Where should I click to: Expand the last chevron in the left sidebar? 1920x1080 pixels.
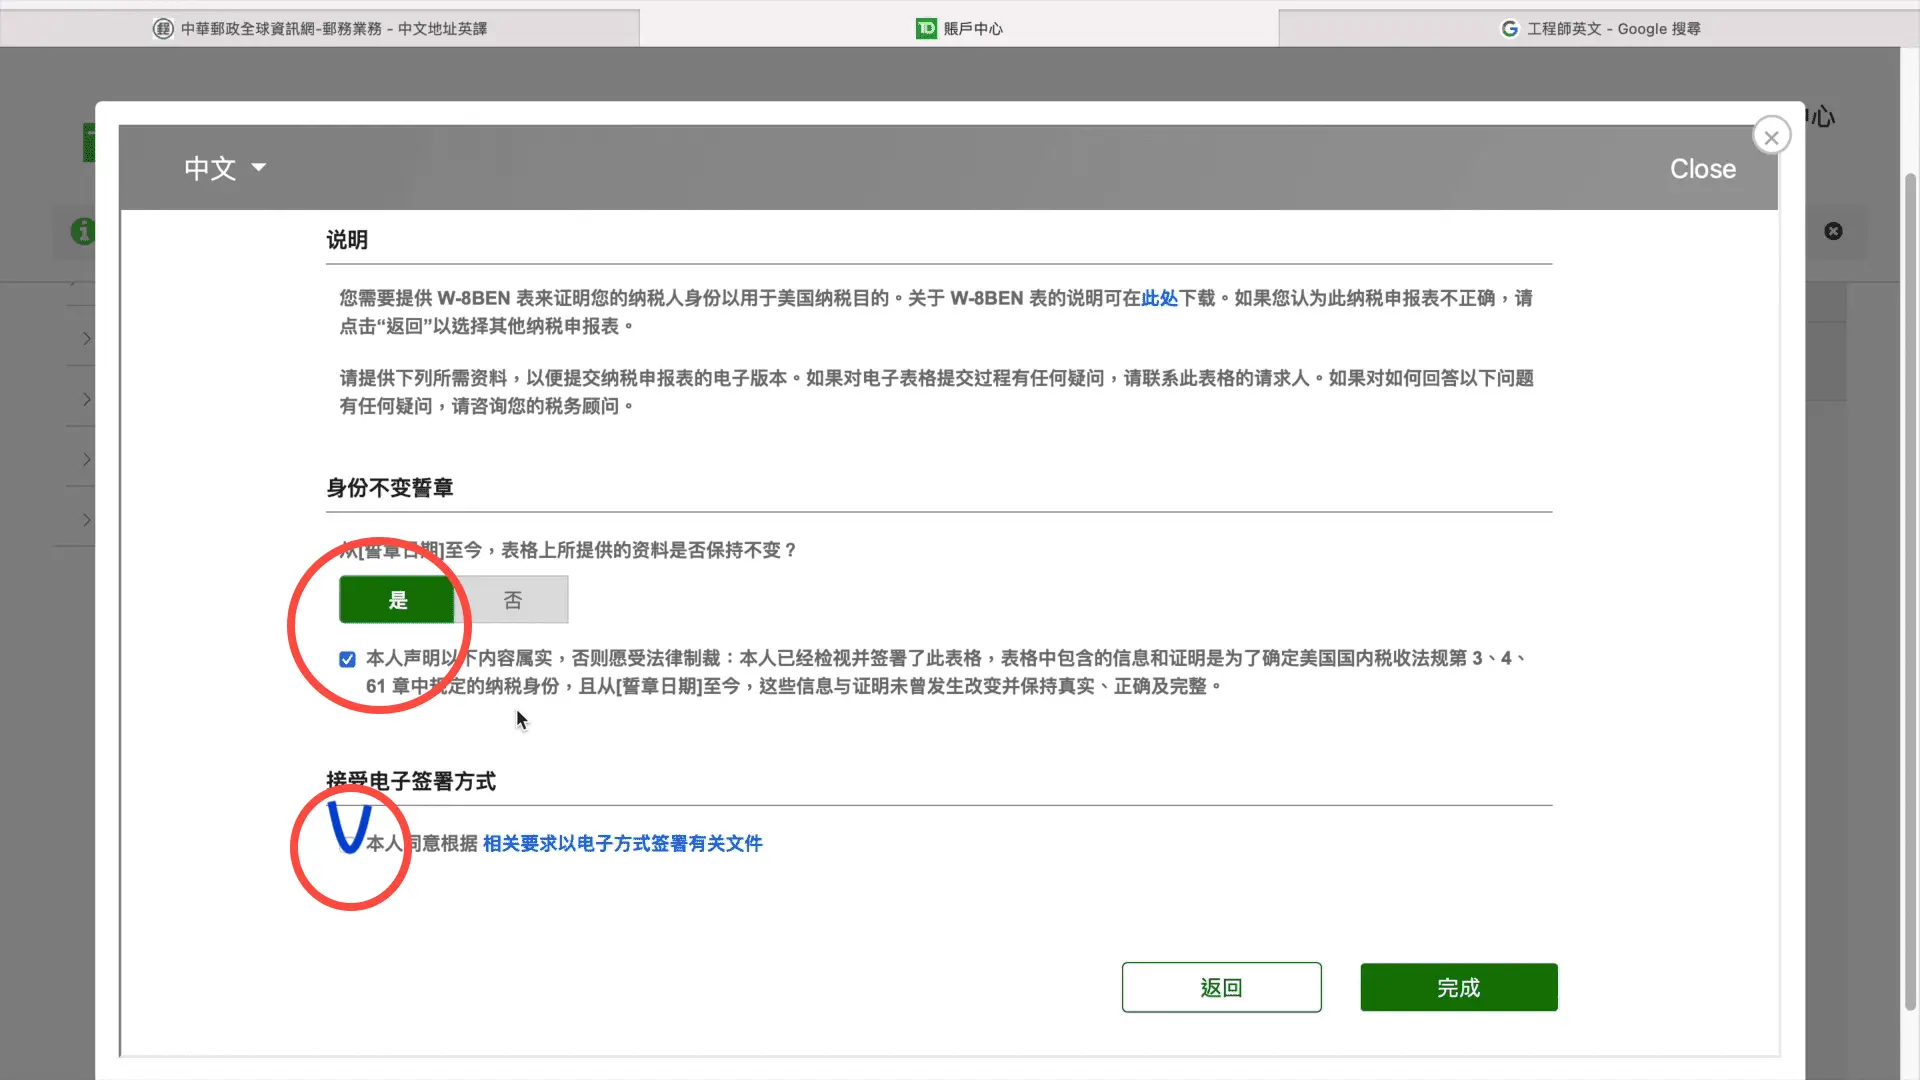click(87, 519)
